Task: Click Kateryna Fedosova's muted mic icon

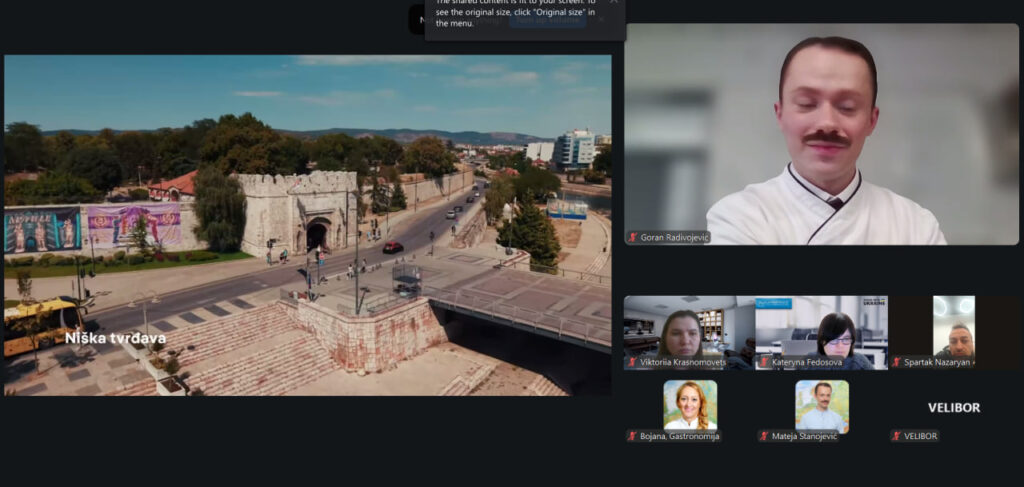Action: 764,362
